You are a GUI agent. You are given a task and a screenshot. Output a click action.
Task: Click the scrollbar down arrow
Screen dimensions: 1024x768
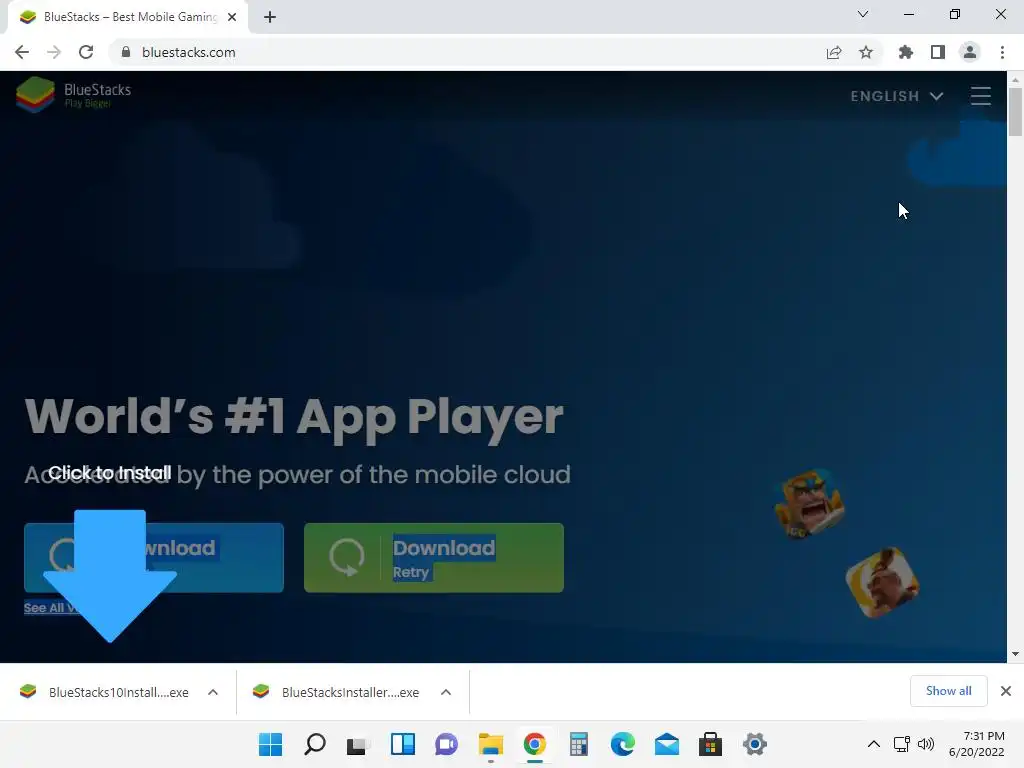(x=1015, y=654)
